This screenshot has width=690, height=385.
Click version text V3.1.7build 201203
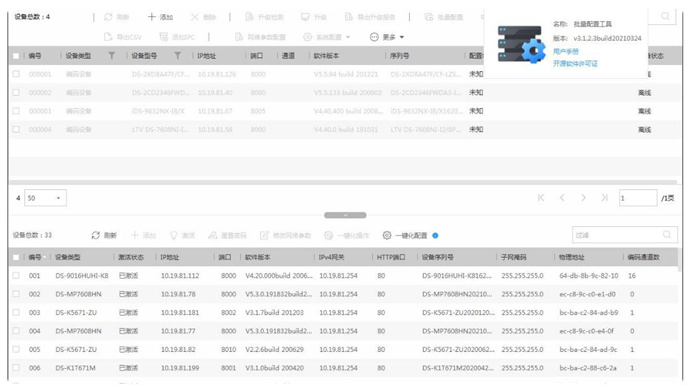275,312
